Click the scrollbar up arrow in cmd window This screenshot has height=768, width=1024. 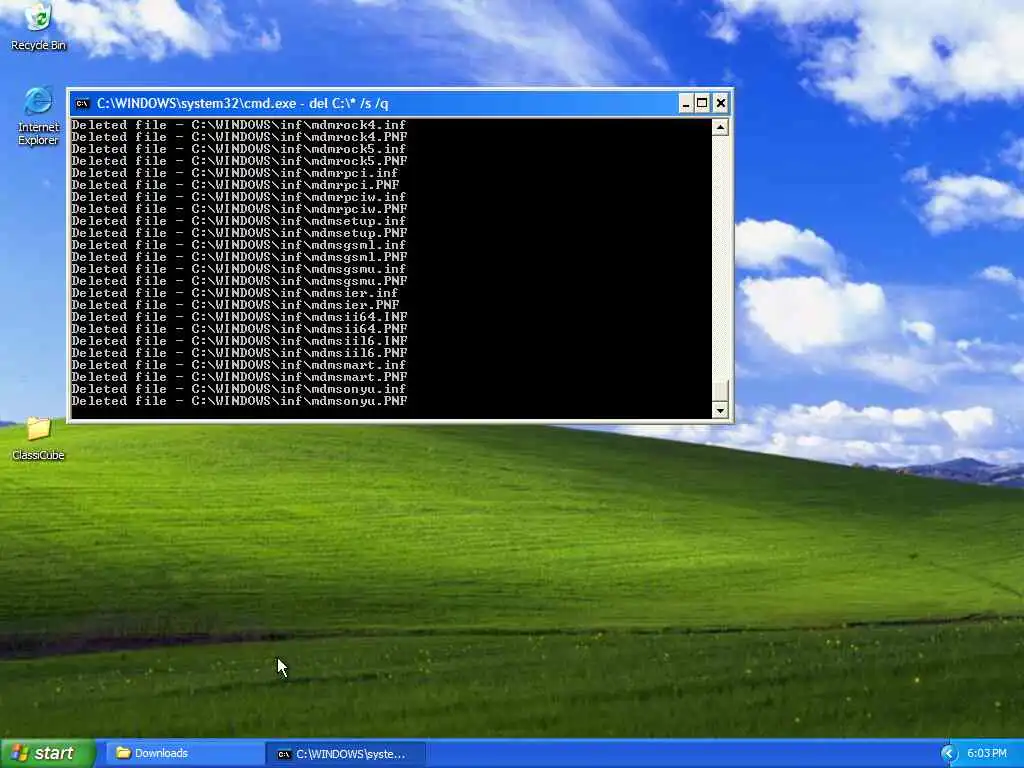(720, 127)
